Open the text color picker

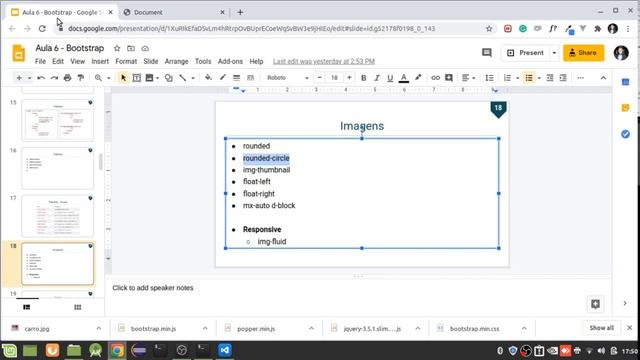click(x=404, y=78)
